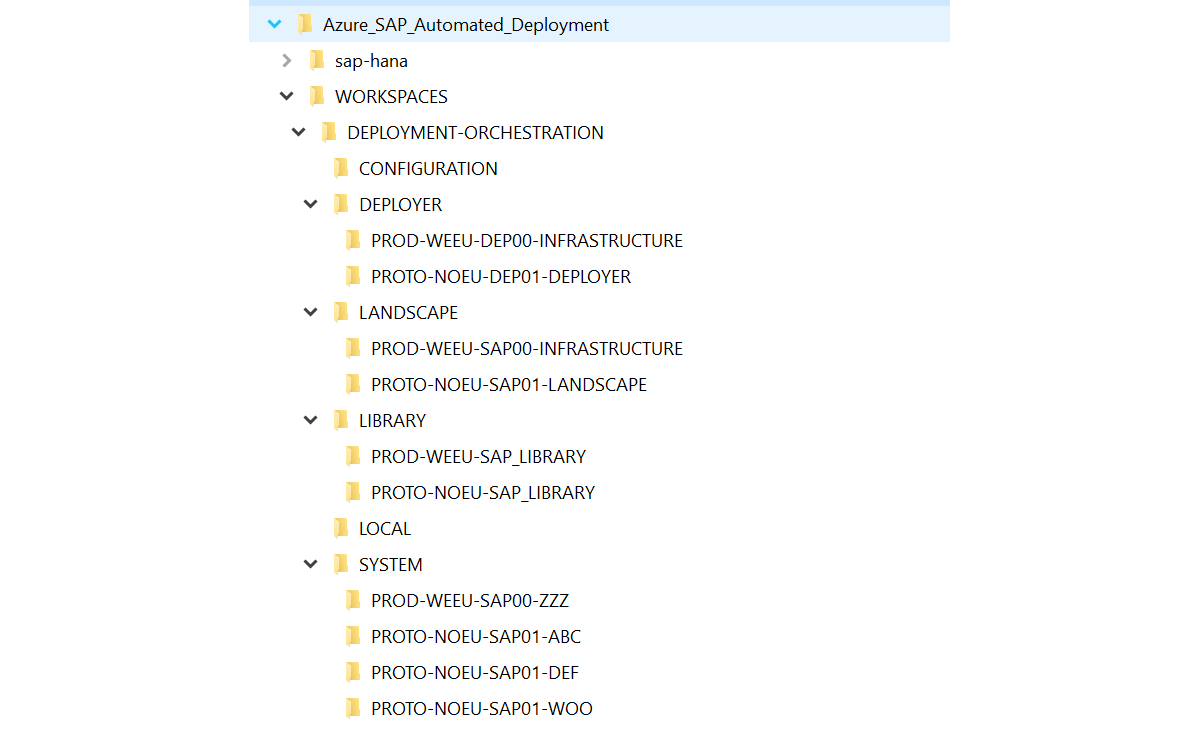This screenshot has height=729, width=1200.
Task: Click the Azure_SAP_Automated_Deployment root folder icon
Action: pos(305,25)
